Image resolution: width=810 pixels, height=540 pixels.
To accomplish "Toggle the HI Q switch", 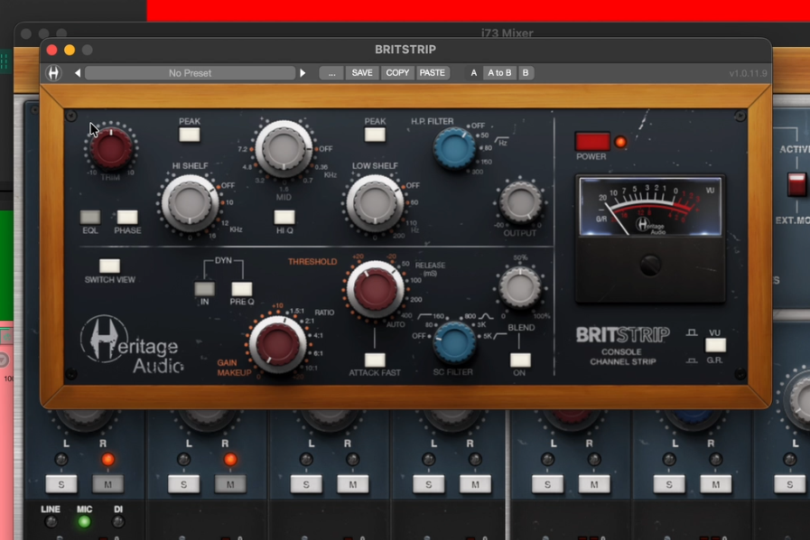I will tap(284, 217).
